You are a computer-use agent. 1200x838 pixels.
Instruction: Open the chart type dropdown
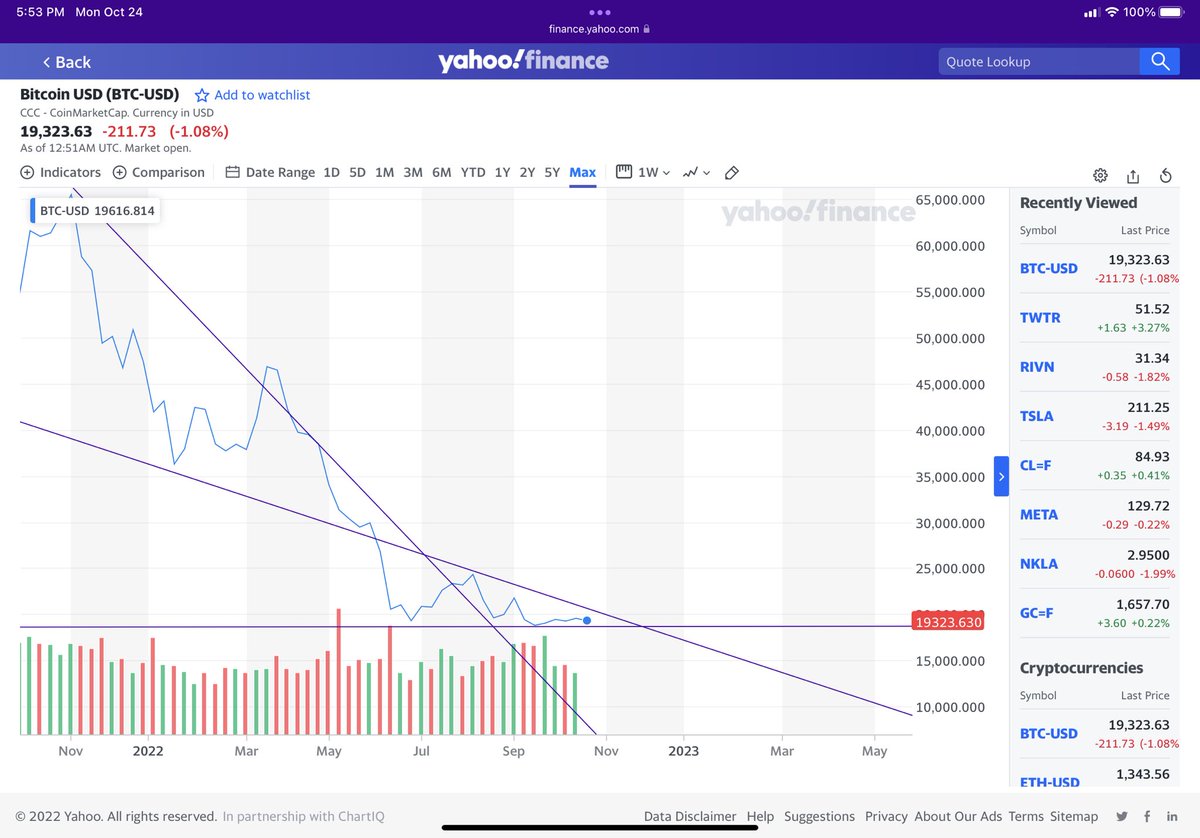click(x=696, y=172)
